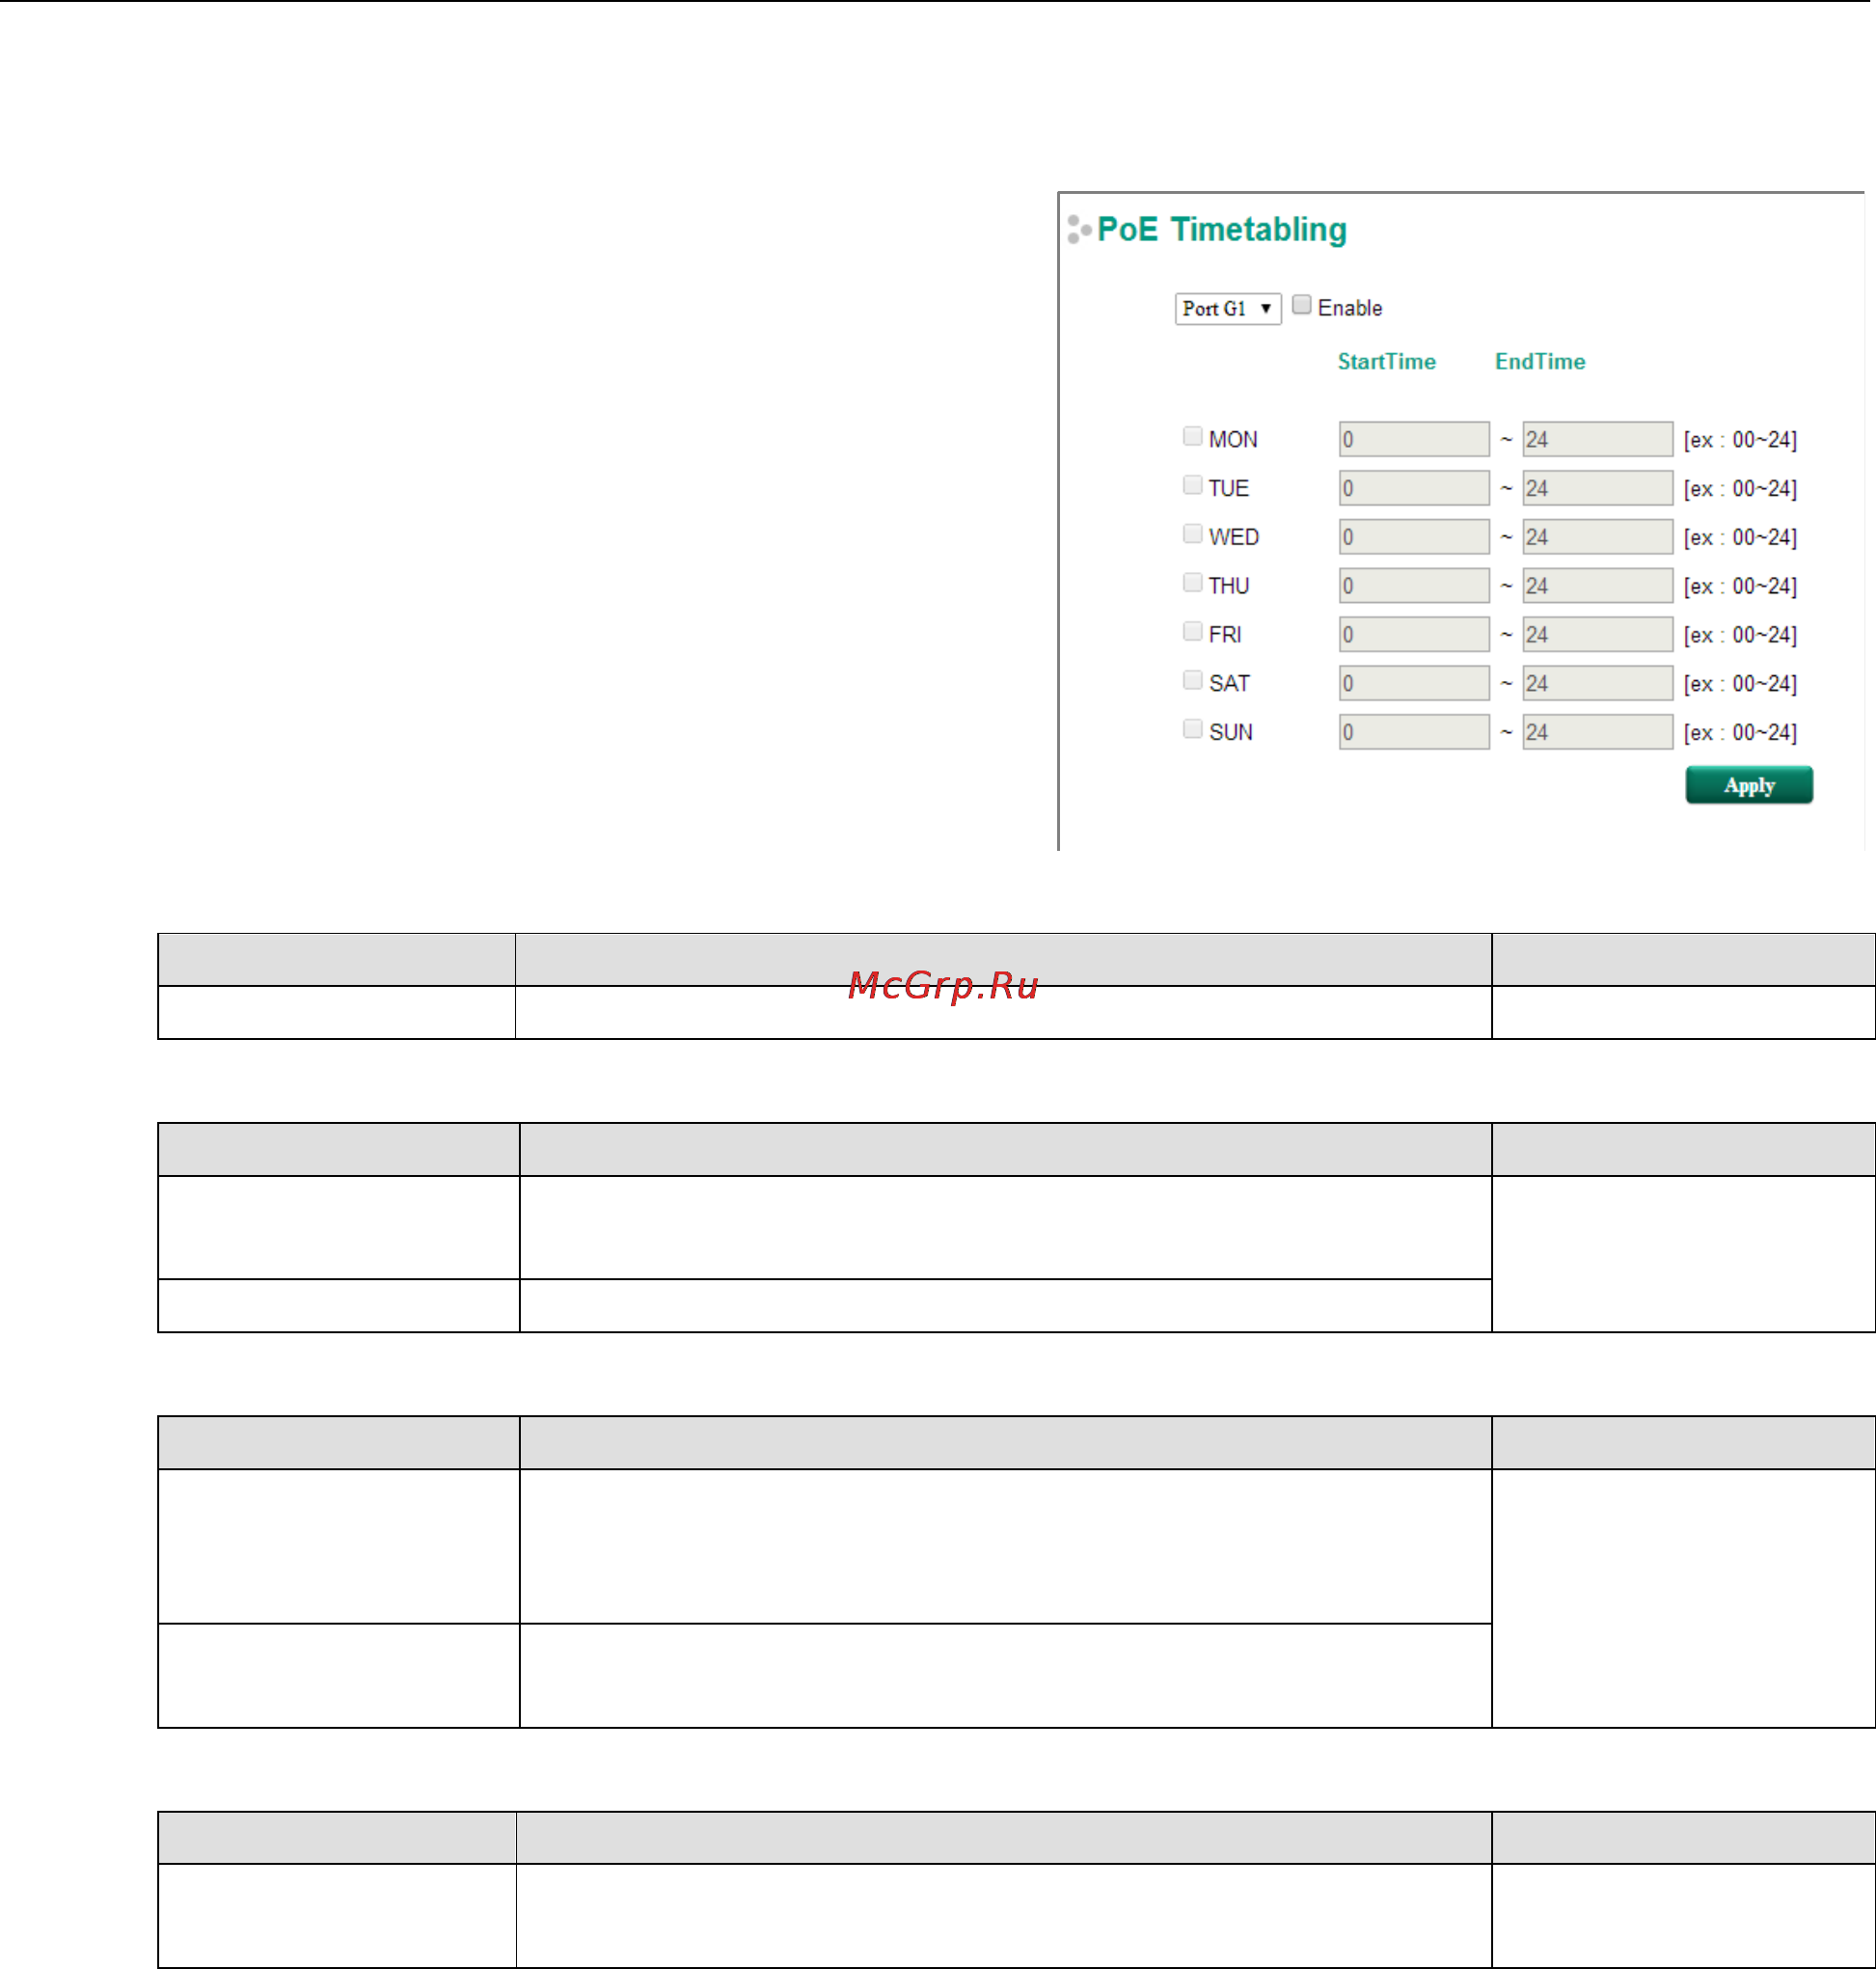Click the SUN StartTime field
Image resolution: width=1876 pixels, height=1969 pixels.
coord(1414,732)
